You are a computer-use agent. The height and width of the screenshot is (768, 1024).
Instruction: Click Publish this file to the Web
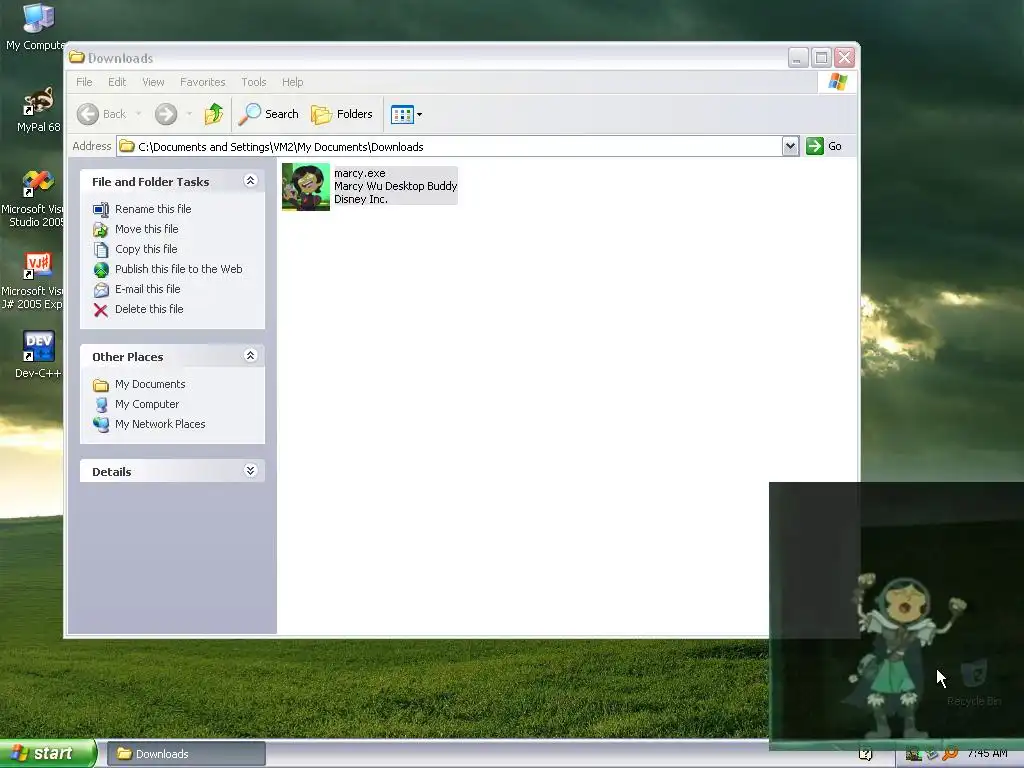coord(178,269)
